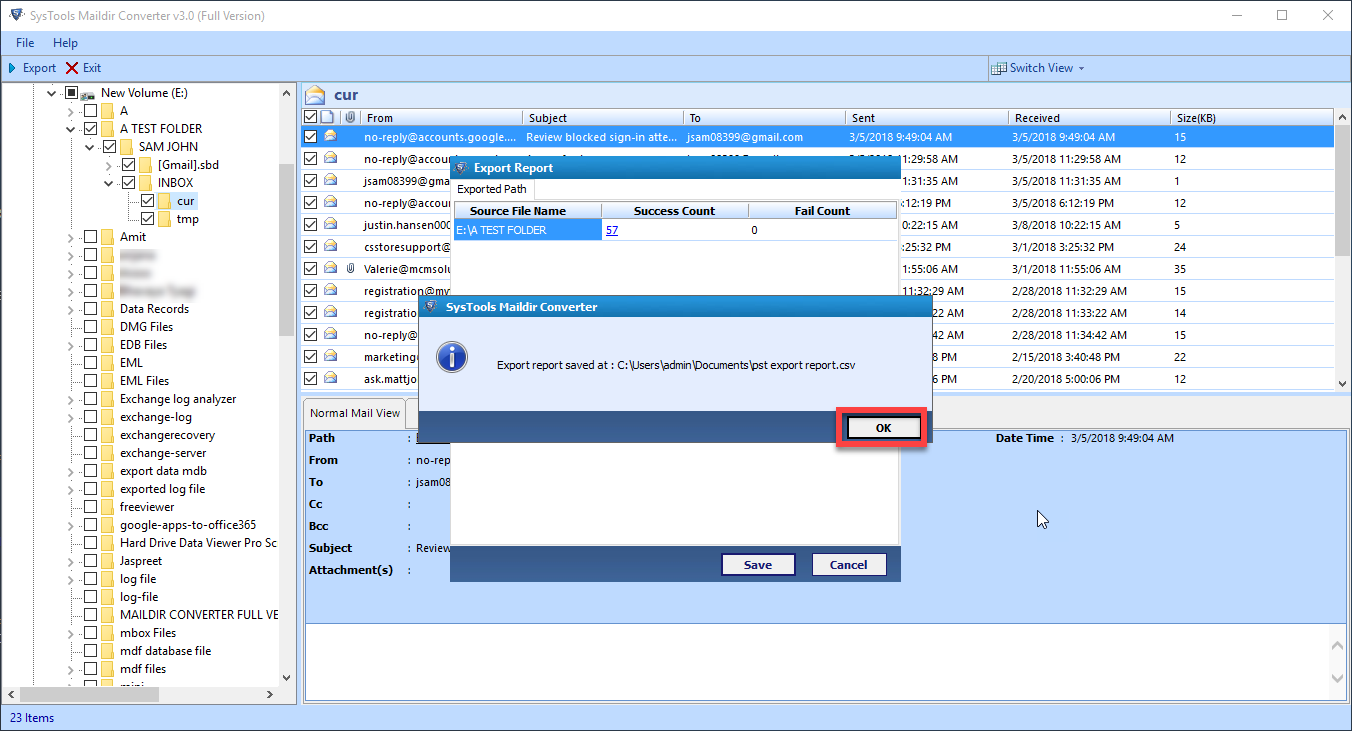Expand the [Gmail].sbd node
The height and width of the screenshot is (731, 1352).
pyautogui.click(x=109, y=165)
